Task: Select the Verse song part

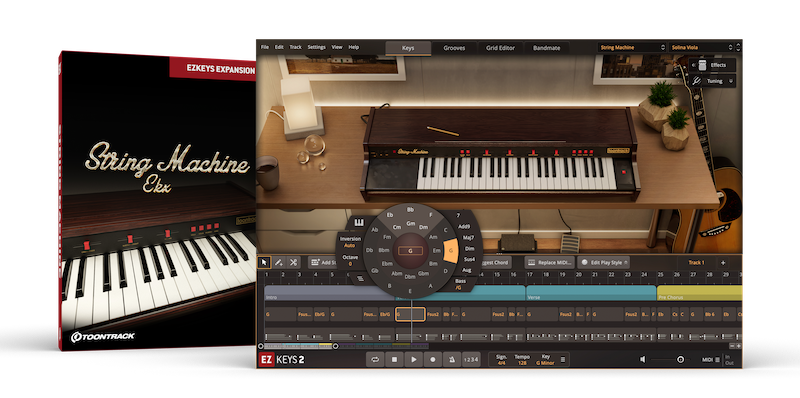Action: [591, 292]
